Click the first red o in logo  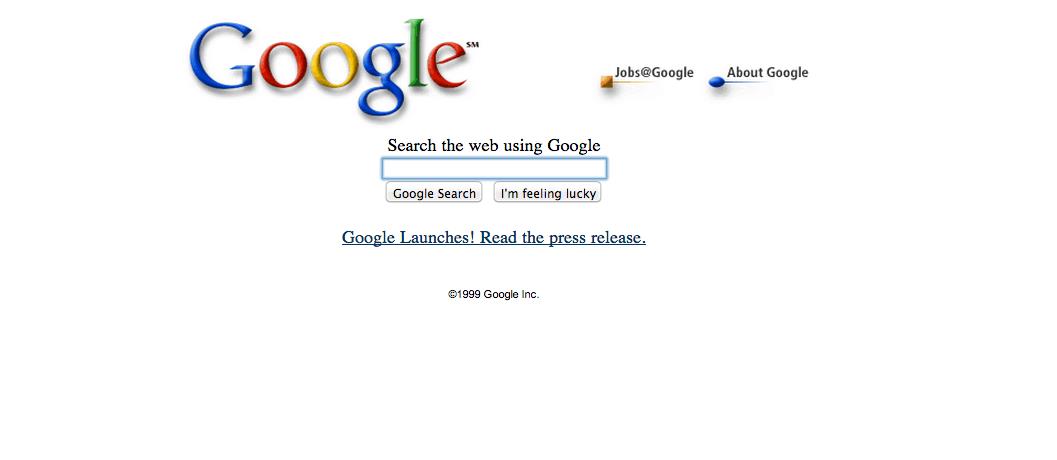(x=282, y=65)
